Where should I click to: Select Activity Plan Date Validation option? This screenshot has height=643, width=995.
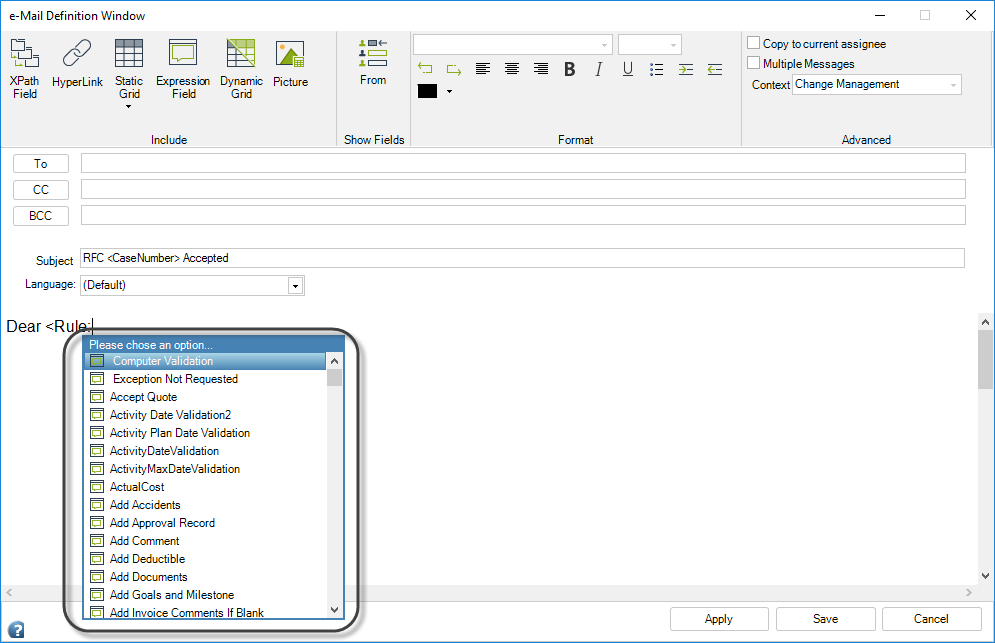(x=205, y=433)
